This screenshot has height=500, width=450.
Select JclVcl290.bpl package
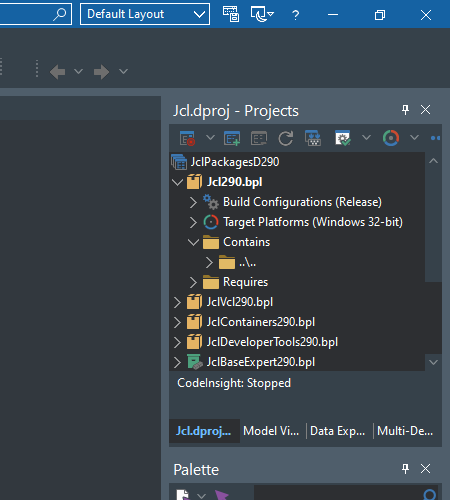tap(240, 302)
